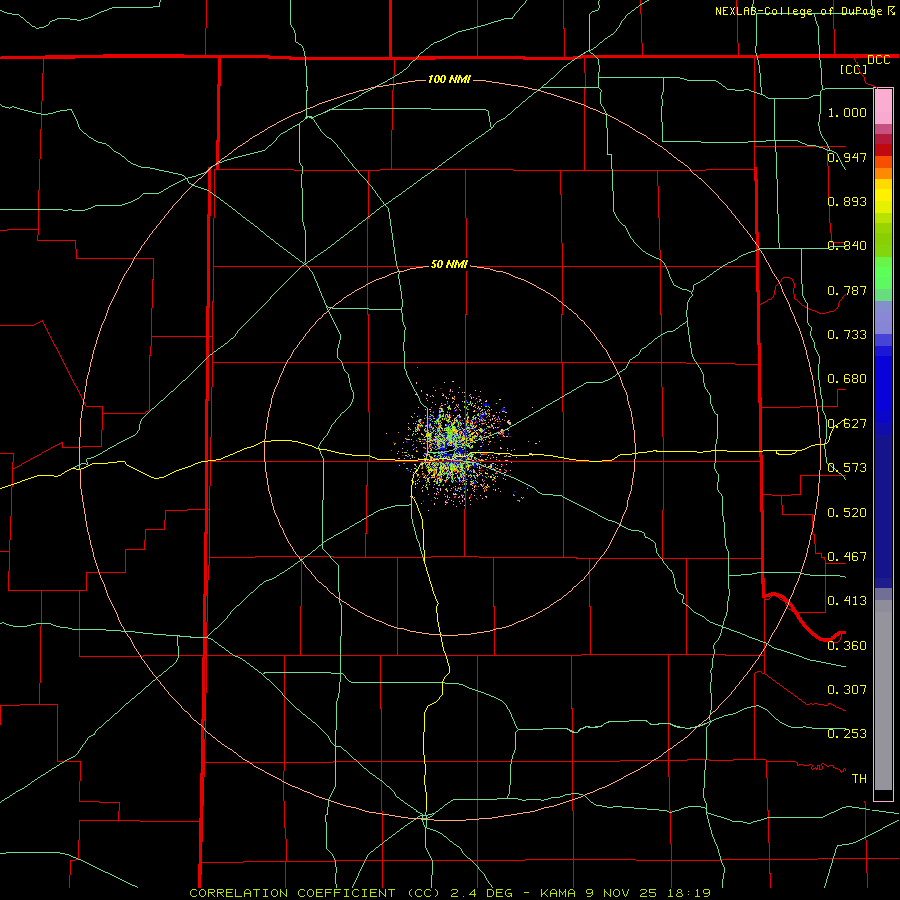Select the 0.947 value on the color scale
Viewport: 900px width, 900px height.
847,157
